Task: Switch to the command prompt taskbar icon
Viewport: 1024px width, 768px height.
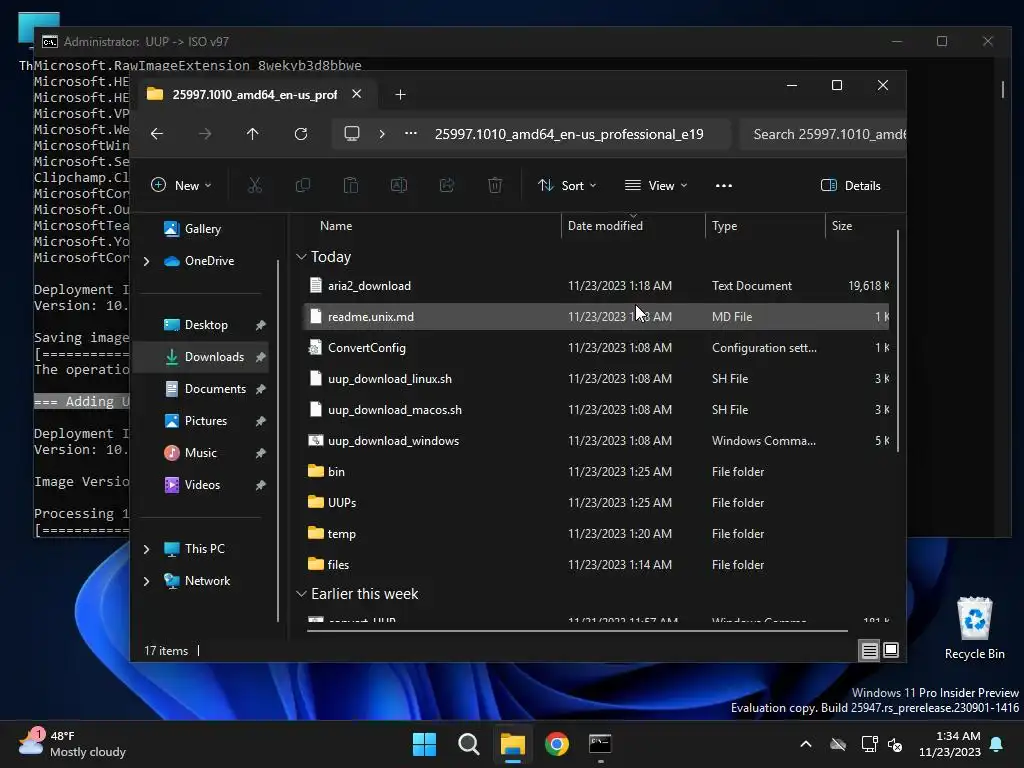Action: [600, 744]
